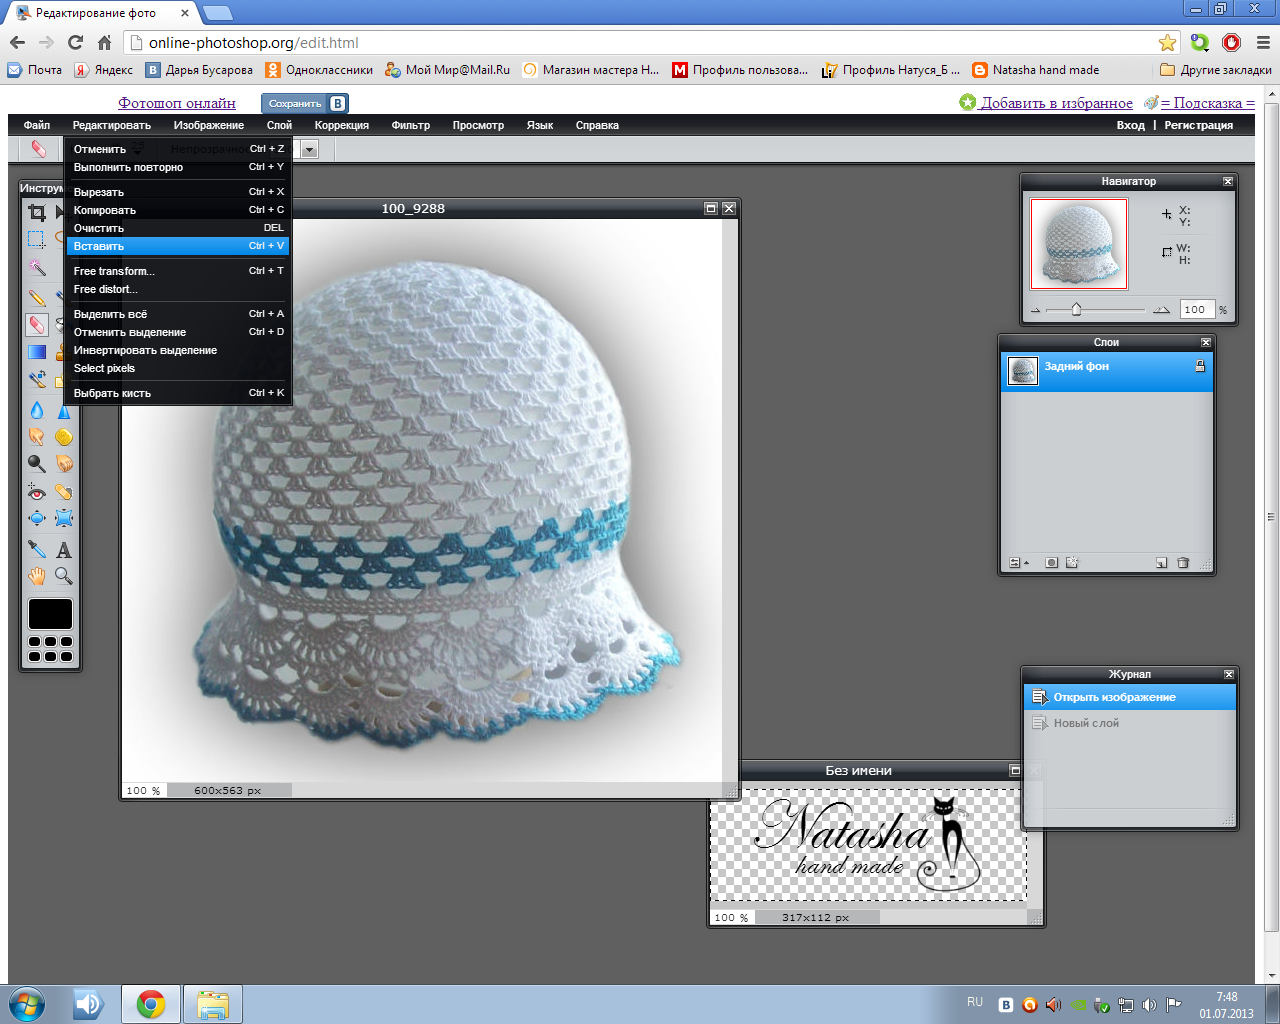Create a new layer in Layers panel
The image size is (1280, 1024).
[x=1161, y=563]
